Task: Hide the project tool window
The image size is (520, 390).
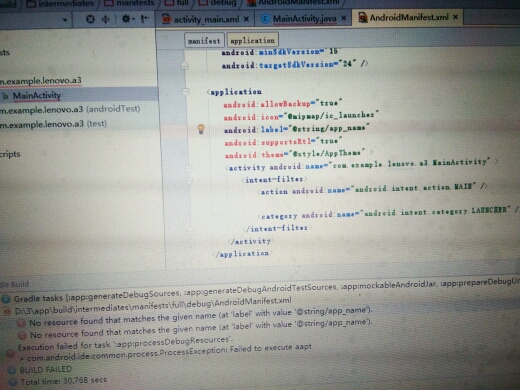Action: pyautogui.click(x=145, y=19)
